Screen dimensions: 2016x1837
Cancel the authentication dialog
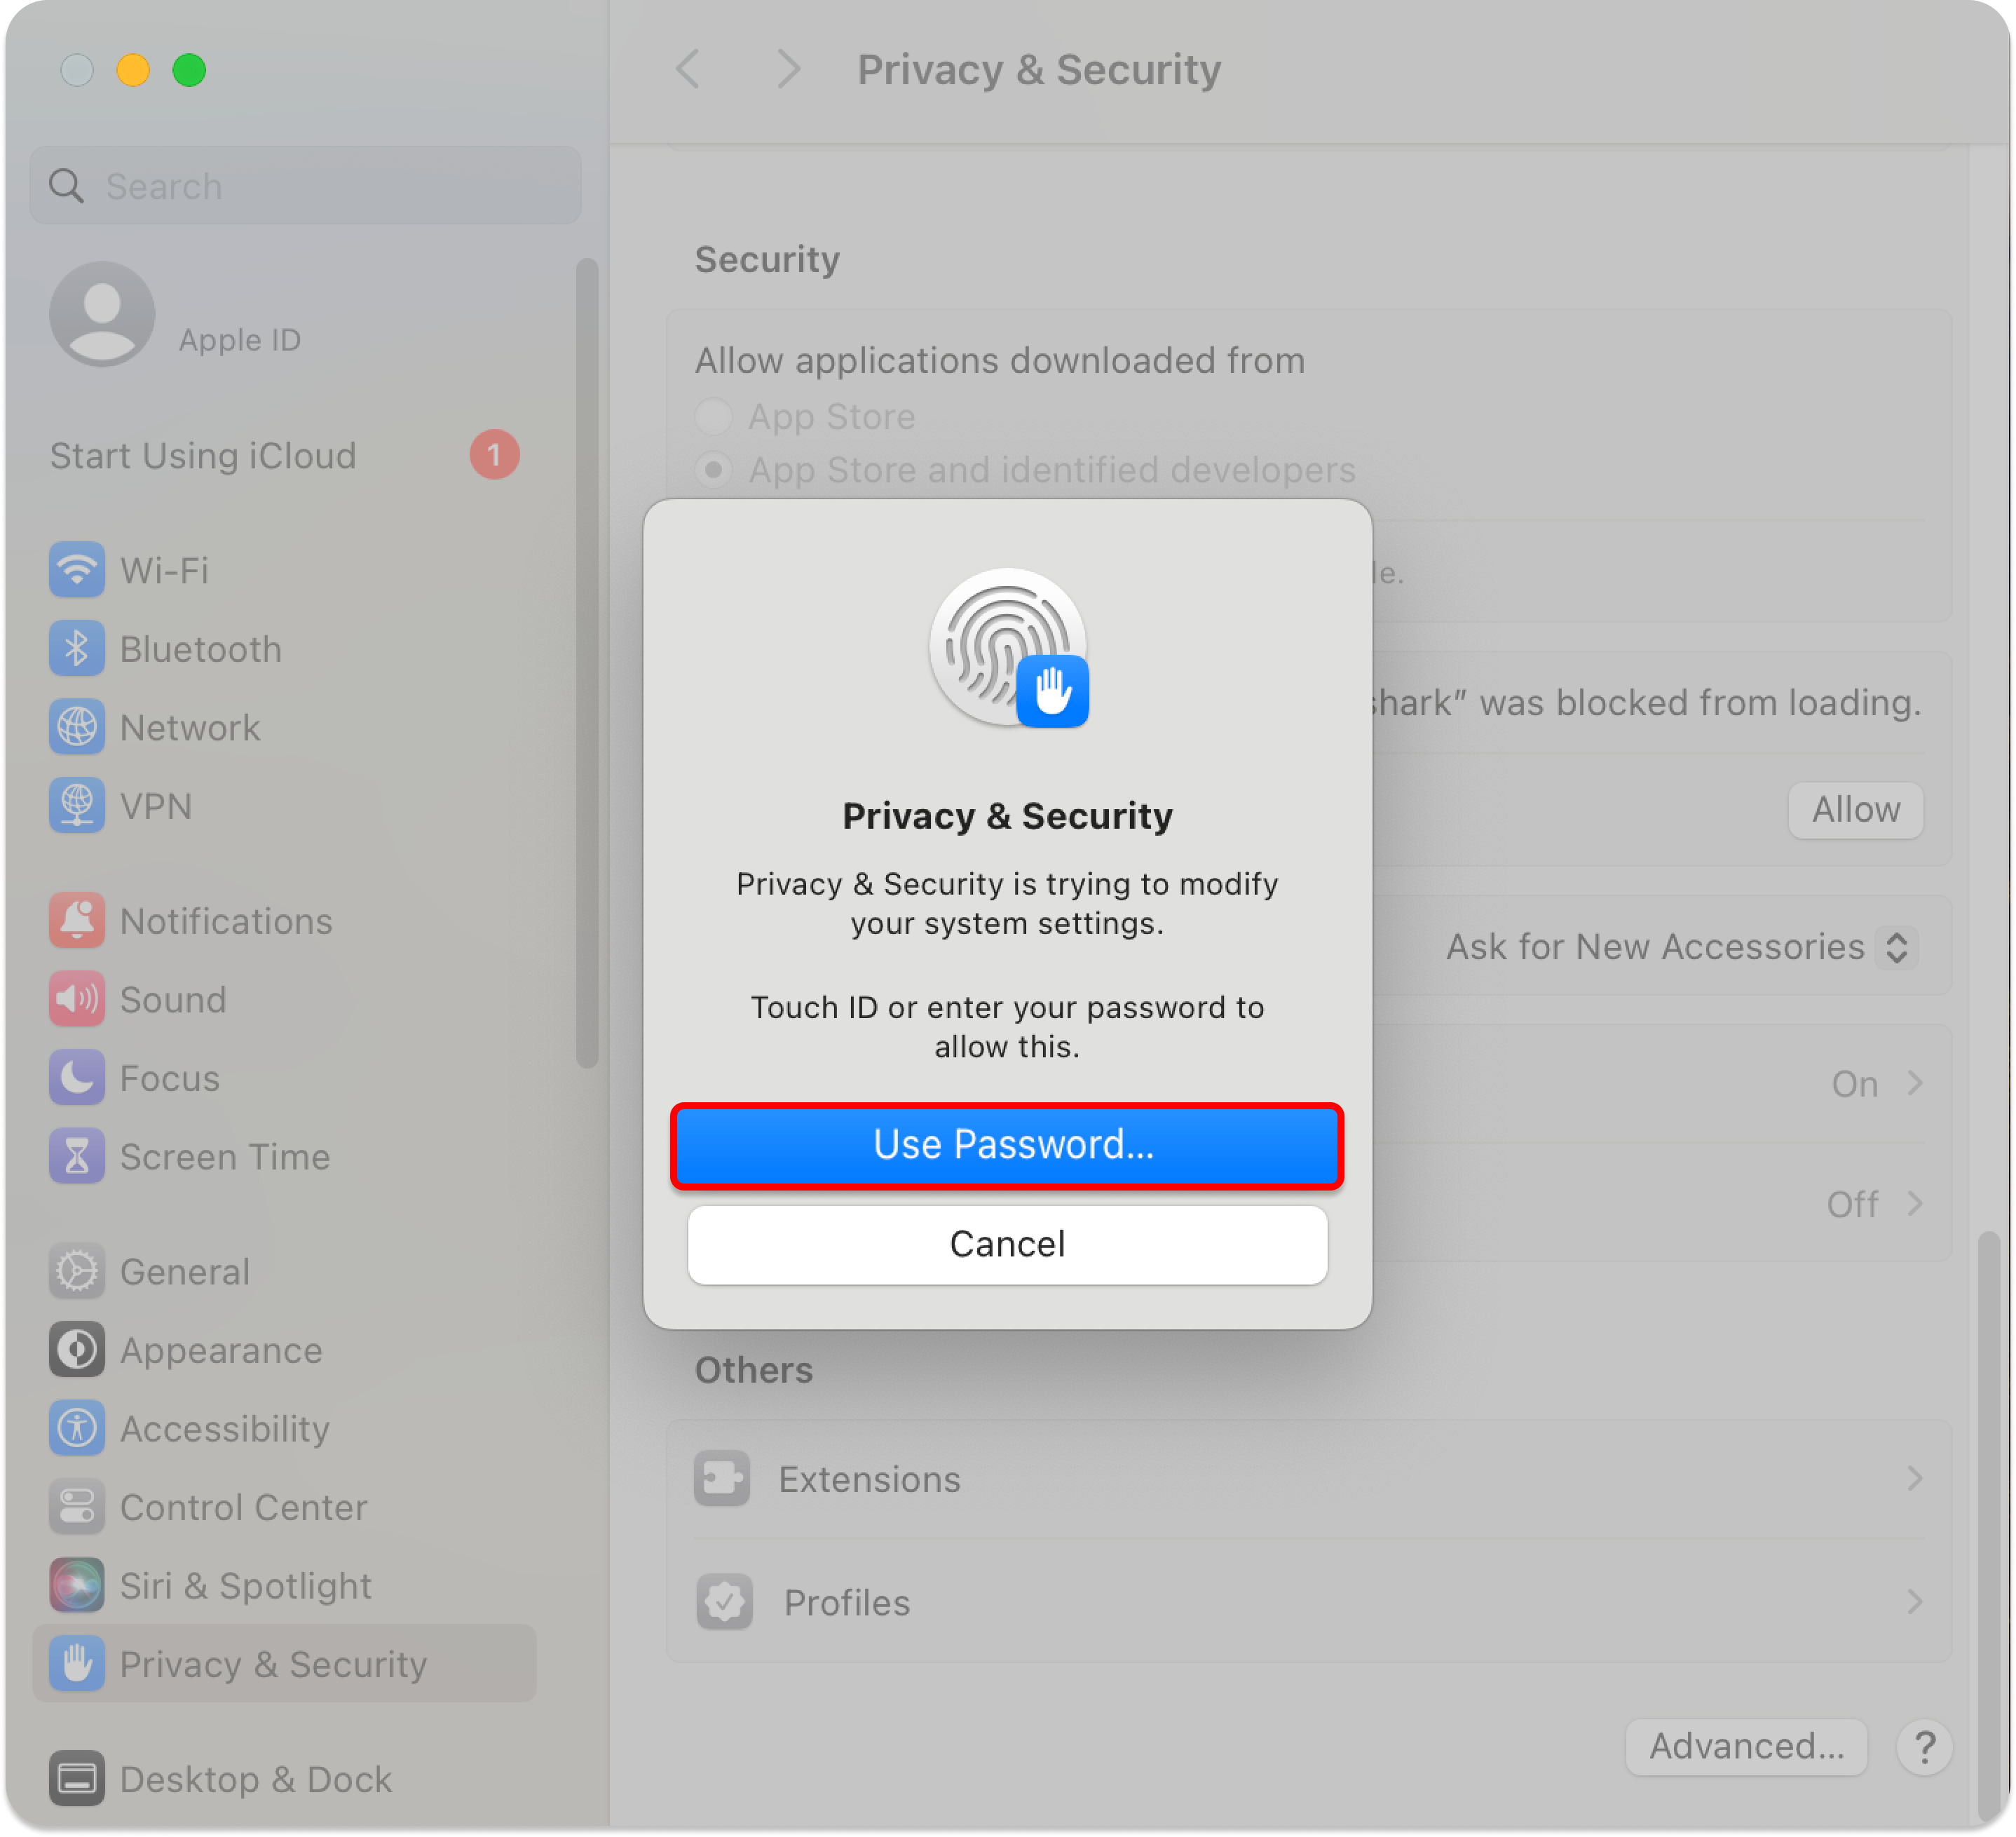click(x=1007, y=1244)
